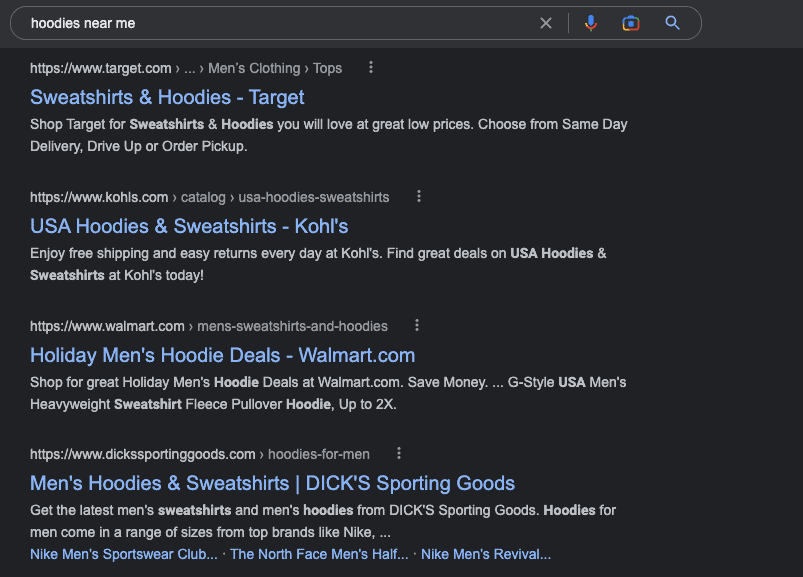Submit search with the magnifying glass icon
The width and height of the screenshot is (803, 577).
click(x=672, y=23)
